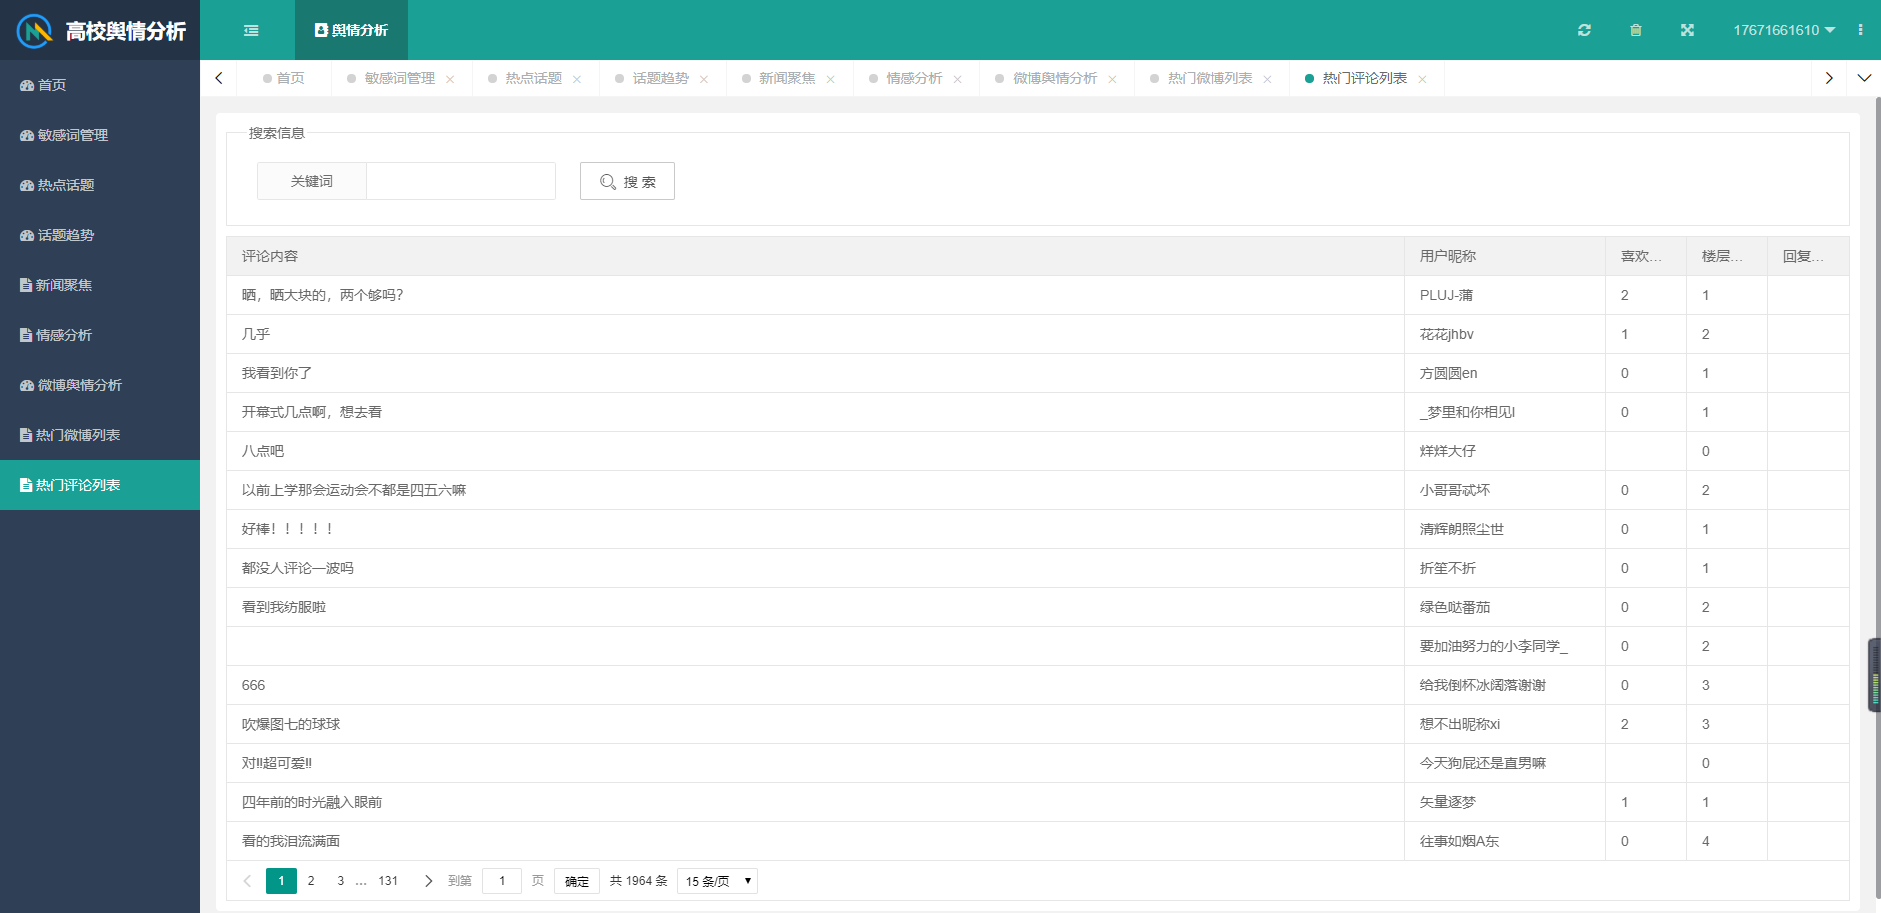This screenshot has width=1881, height=913.
Task: Close the 热门微博列表 tab
Action: pos(1267,79)
